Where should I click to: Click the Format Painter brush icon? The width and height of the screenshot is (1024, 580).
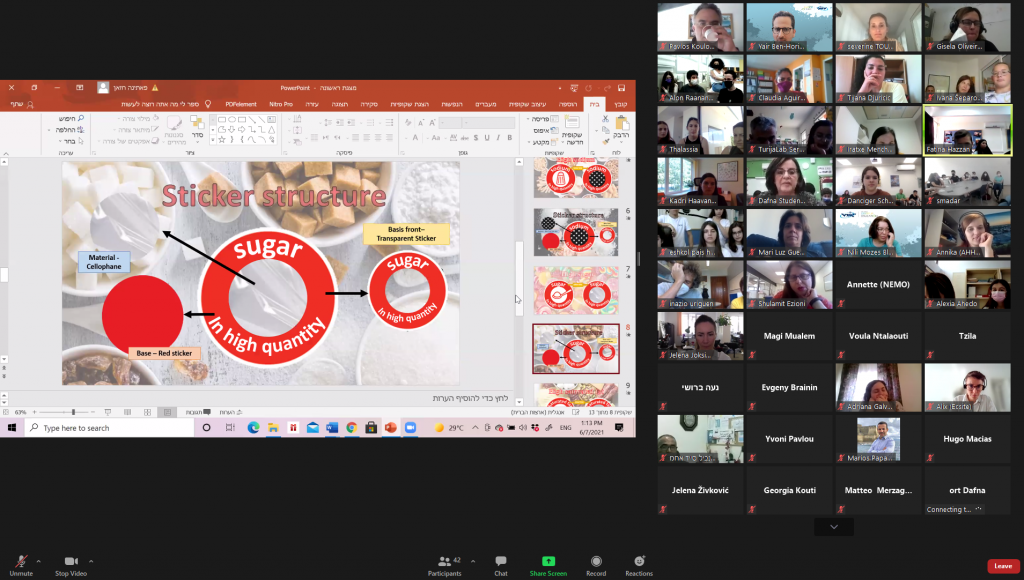click(x=605, y=142)
